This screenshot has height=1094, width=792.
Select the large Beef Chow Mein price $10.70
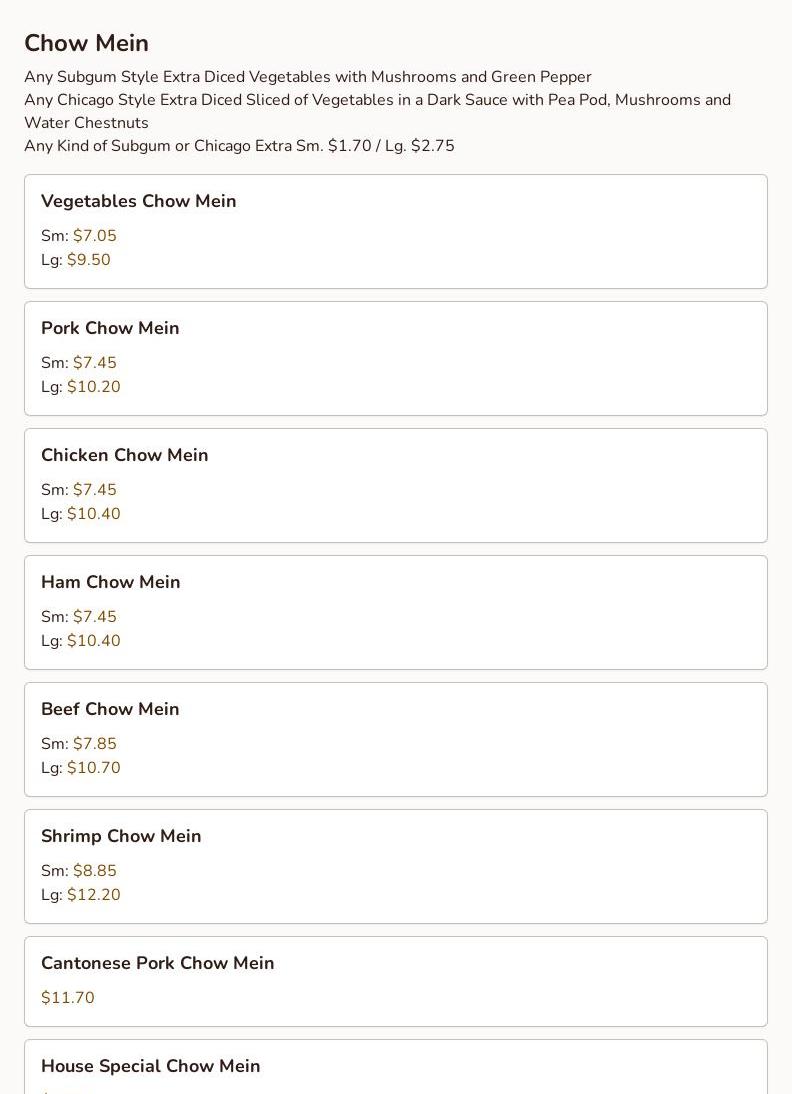click(94, 768)
